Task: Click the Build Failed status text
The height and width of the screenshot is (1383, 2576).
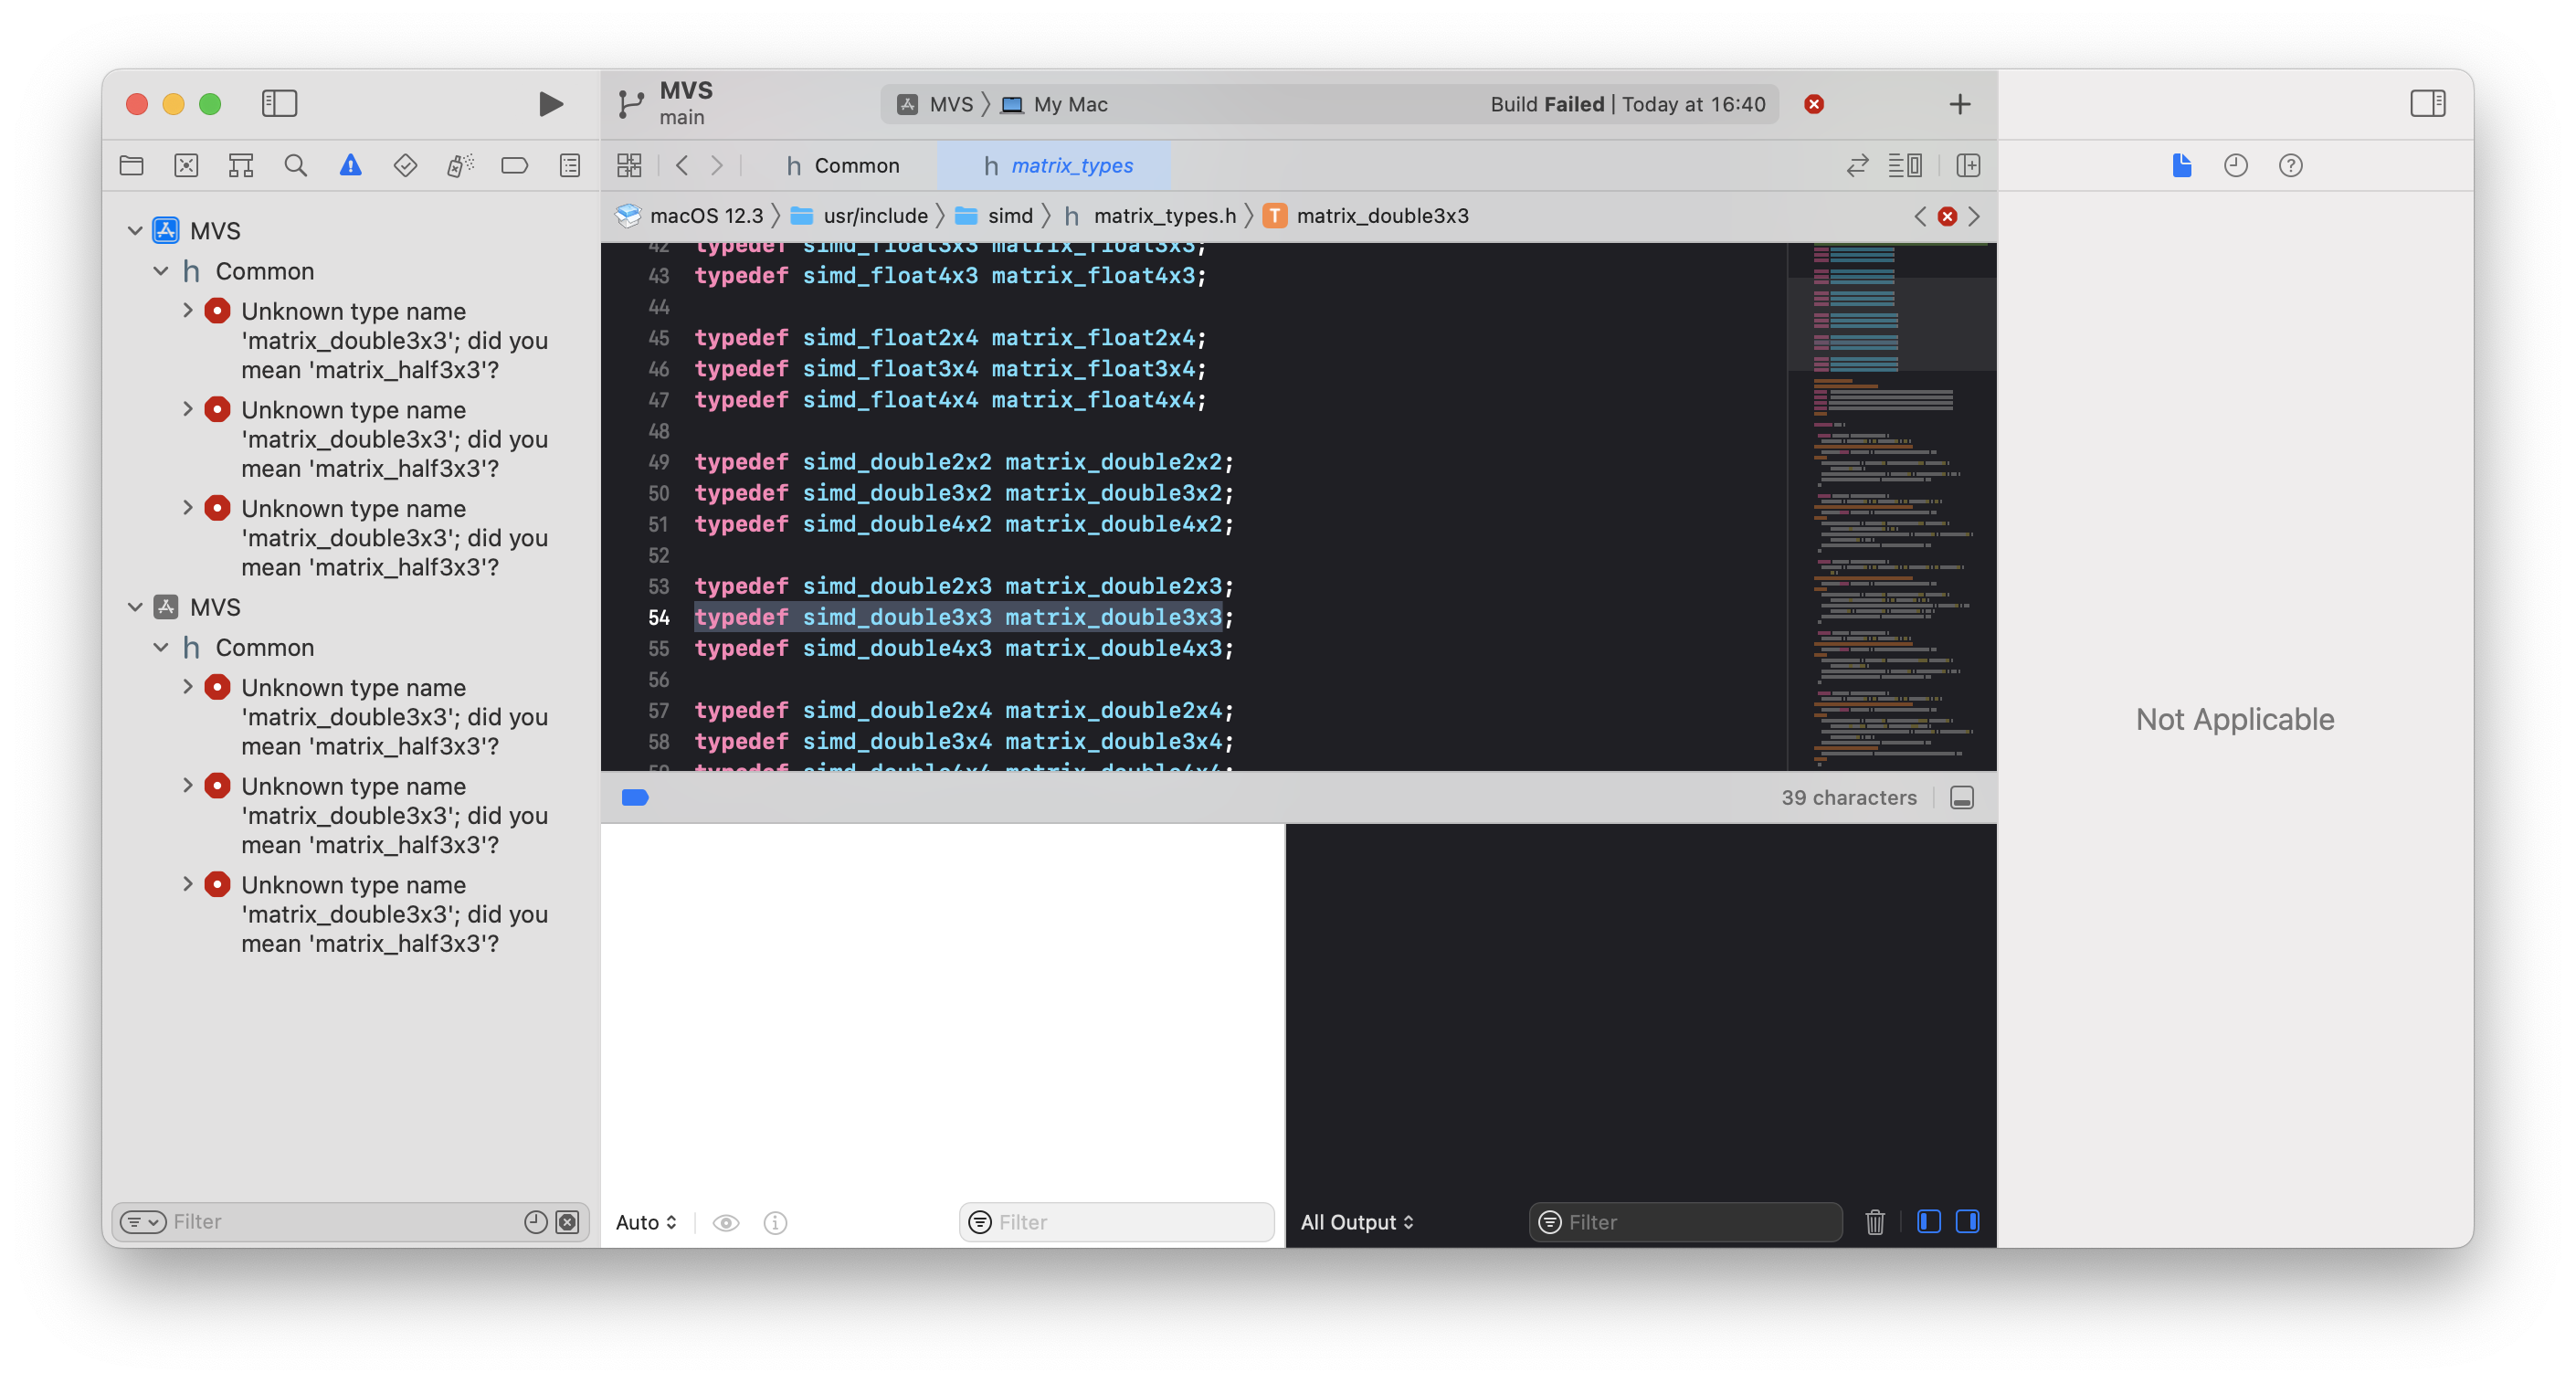Action: pyautogui.click(x=1546, y=104)
